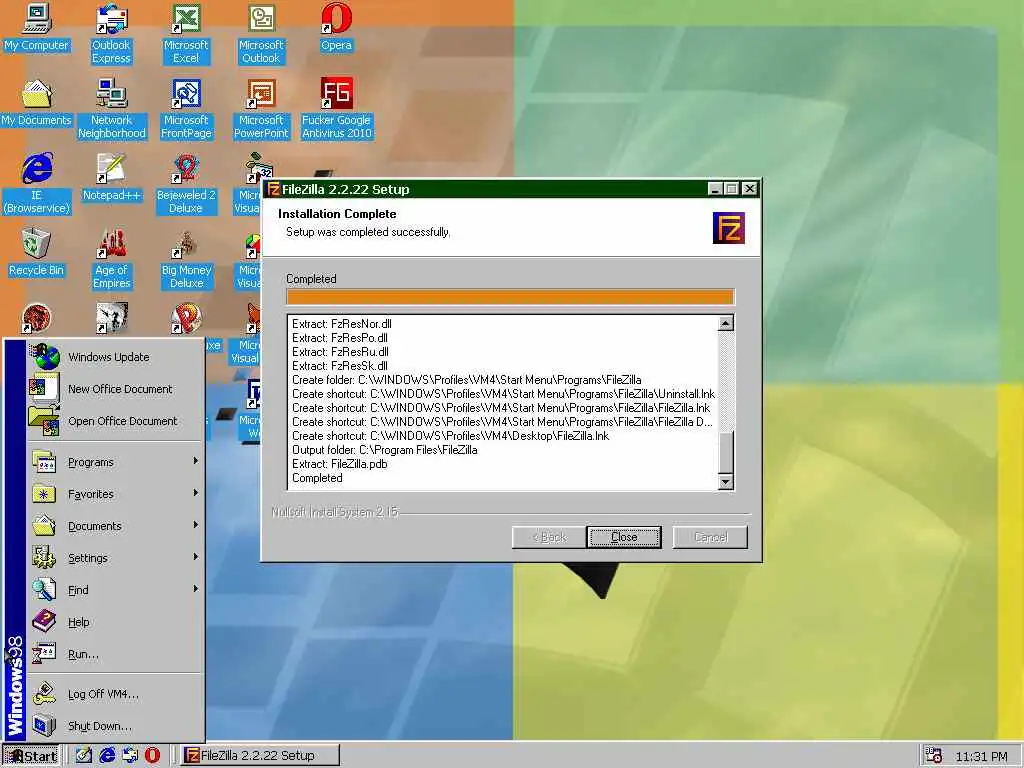
Task: Select the Age of Empires shortcut
Action: coord(112,259)
